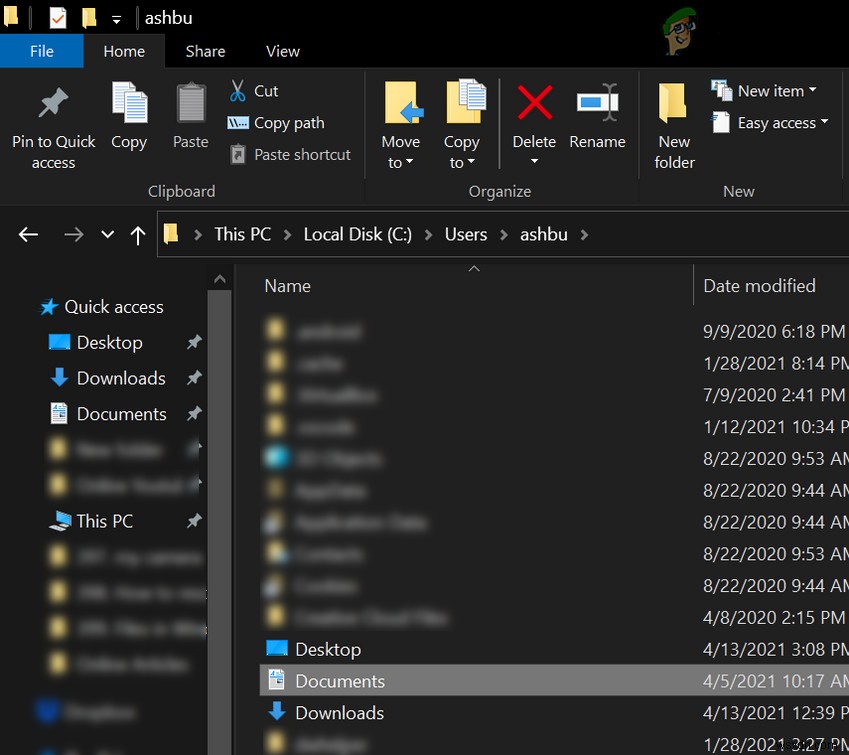The image size is (849, 755).
Task: Click the Local Disk (C:) breadcrumb
Action: 357,234
